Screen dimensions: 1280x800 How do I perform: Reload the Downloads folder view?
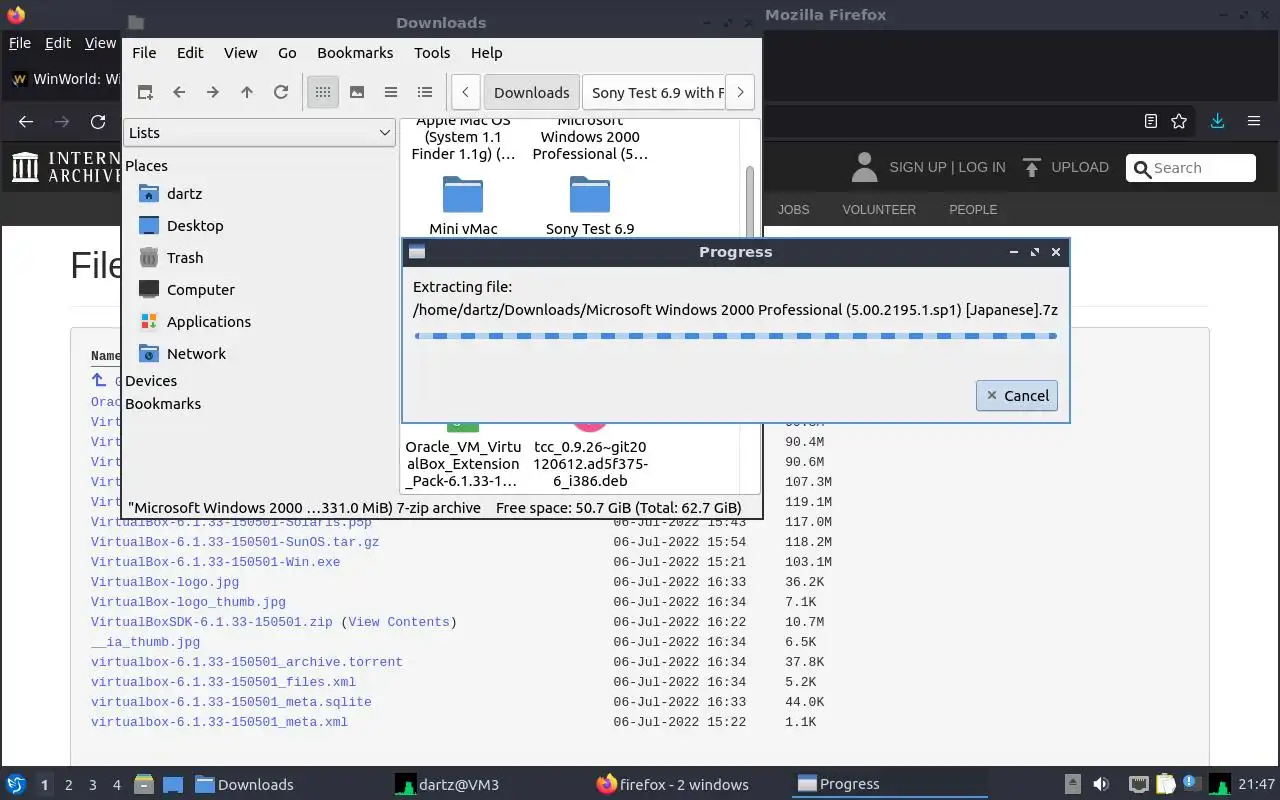pyautogui.click(x=281, y=92)
